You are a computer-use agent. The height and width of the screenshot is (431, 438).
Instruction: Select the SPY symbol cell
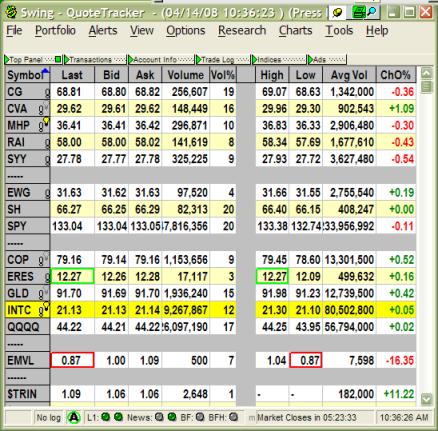pyautogui.click(x=27, y=226)
